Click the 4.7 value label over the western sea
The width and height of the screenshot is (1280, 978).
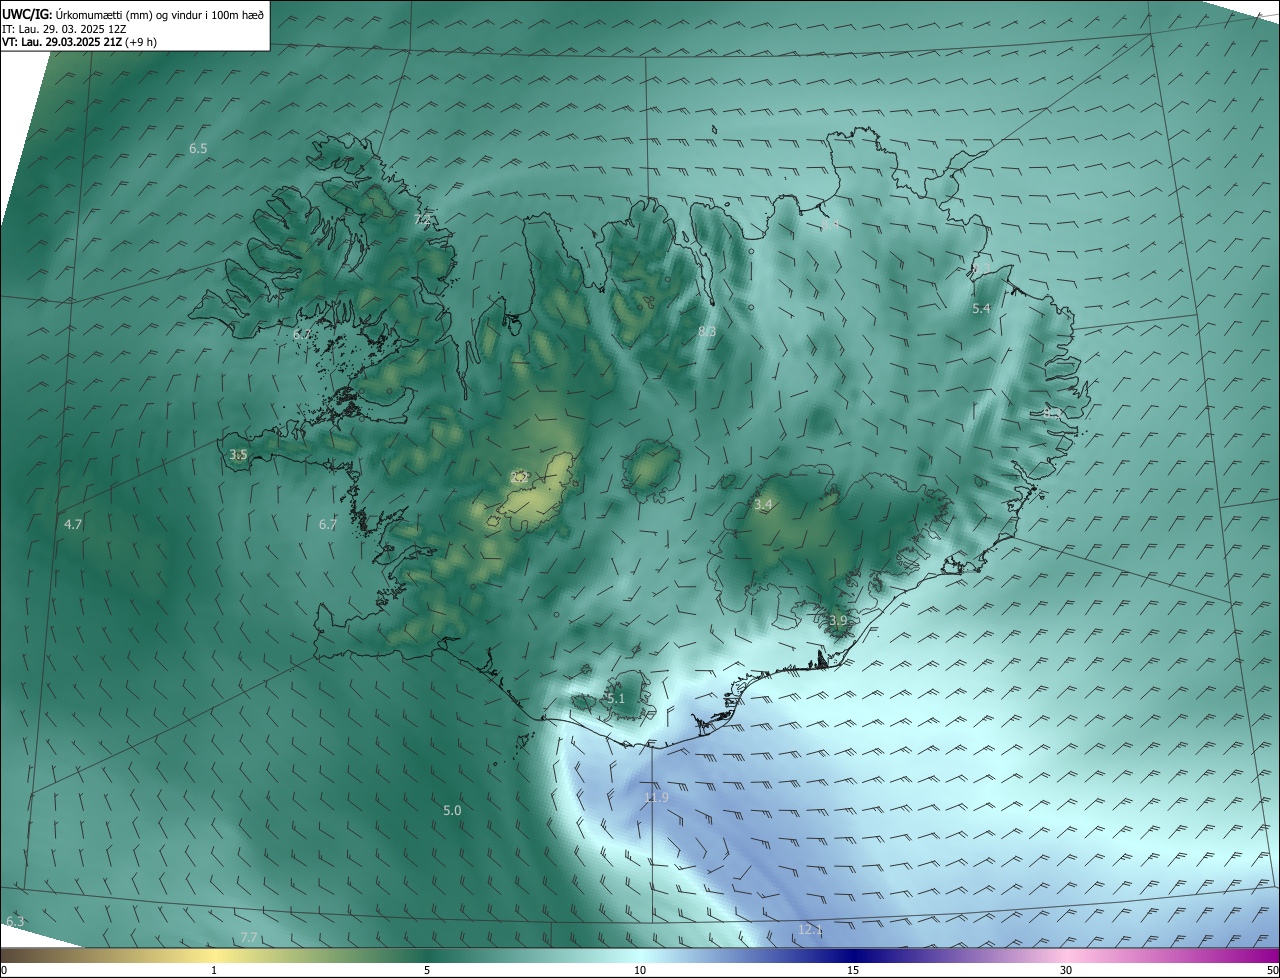pos(73,524)
